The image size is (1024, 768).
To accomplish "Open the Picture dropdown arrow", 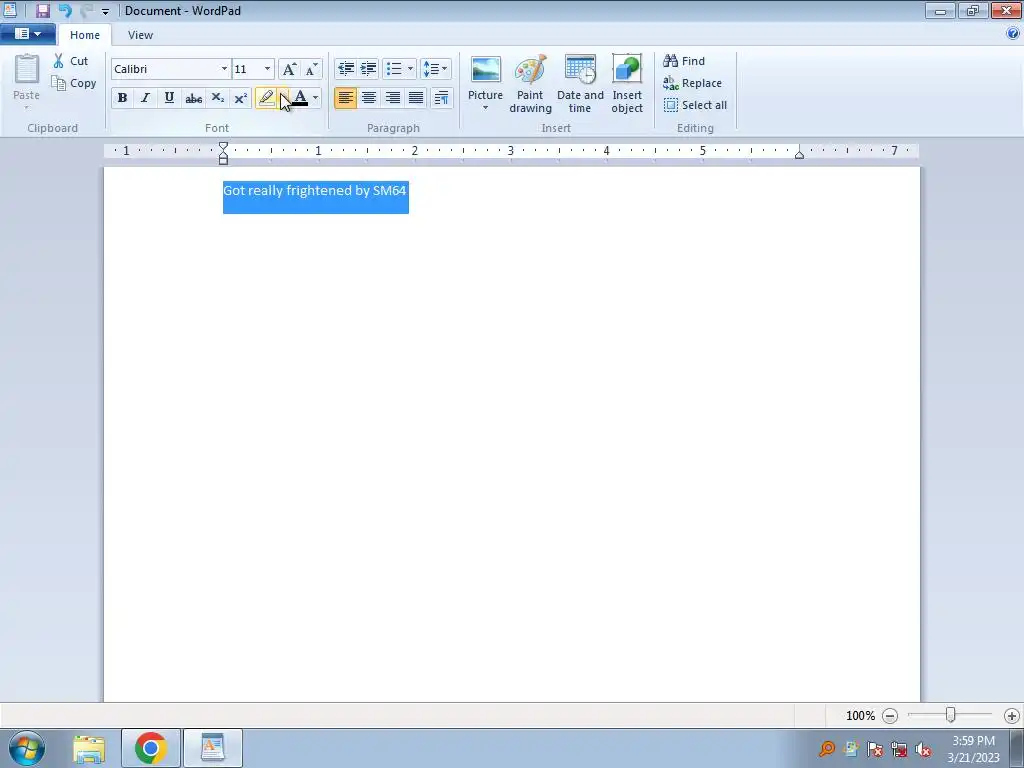I will (485, 108).
